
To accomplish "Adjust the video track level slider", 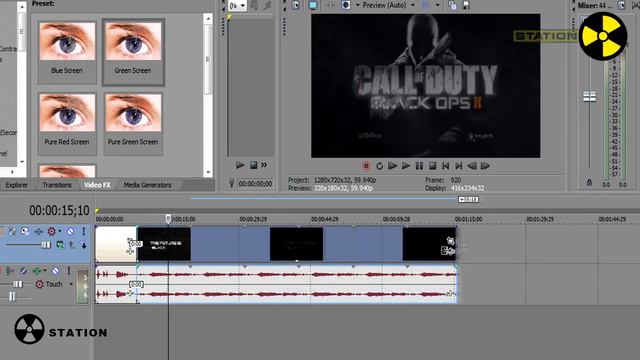I will (x=46, y=244).
